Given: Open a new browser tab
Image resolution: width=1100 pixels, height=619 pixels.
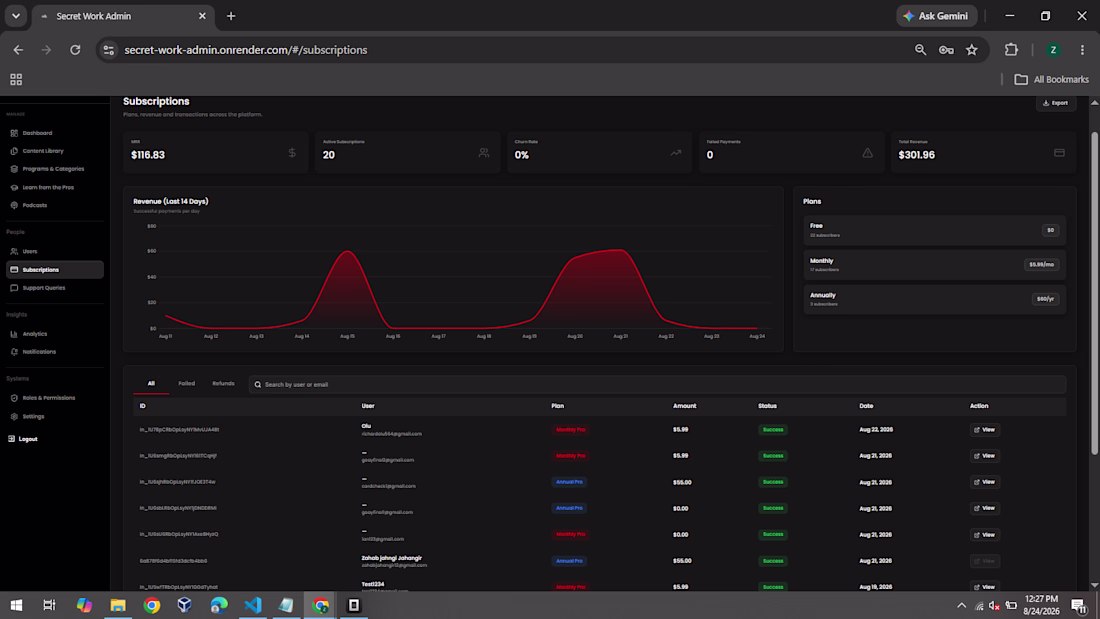Looking at the screenshot, I should pyautogui.click(x=231, y=15).
